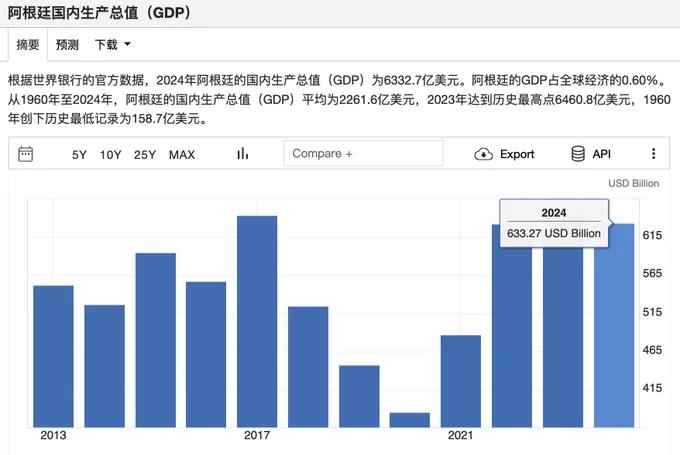Click the shortest bar for 2020

[x=410, y=420]
